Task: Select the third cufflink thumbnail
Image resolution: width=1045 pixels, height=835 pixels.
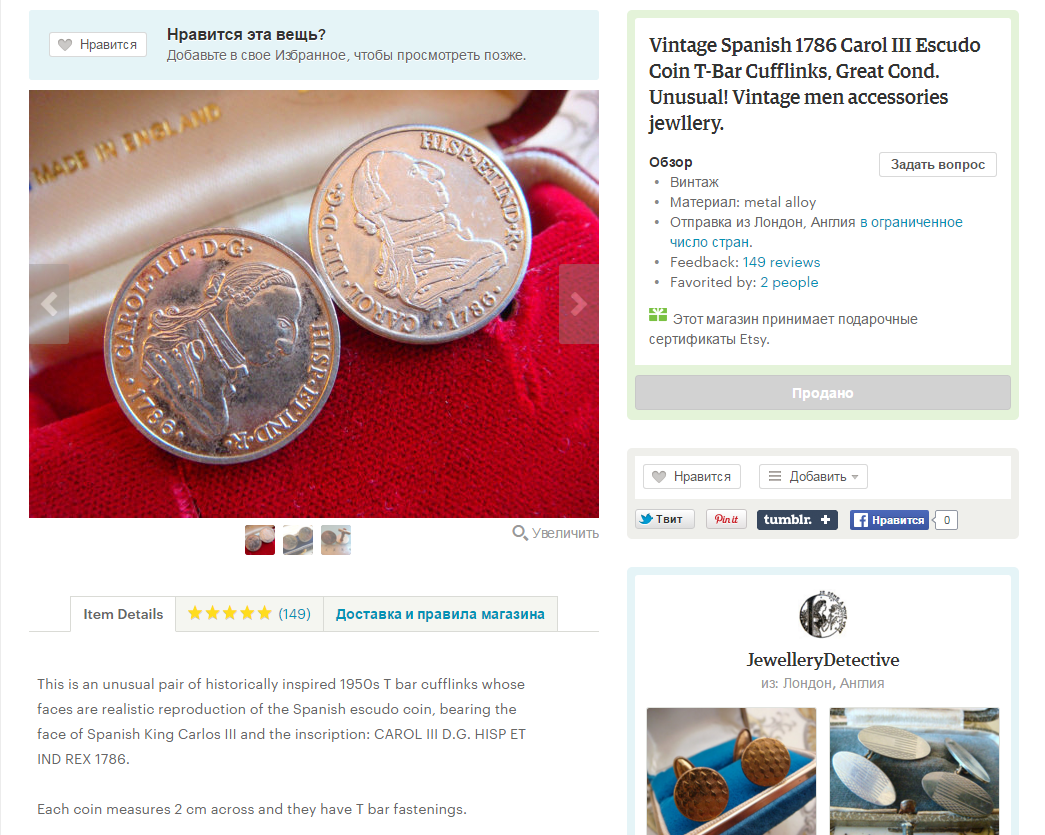Action: (336, 540)
